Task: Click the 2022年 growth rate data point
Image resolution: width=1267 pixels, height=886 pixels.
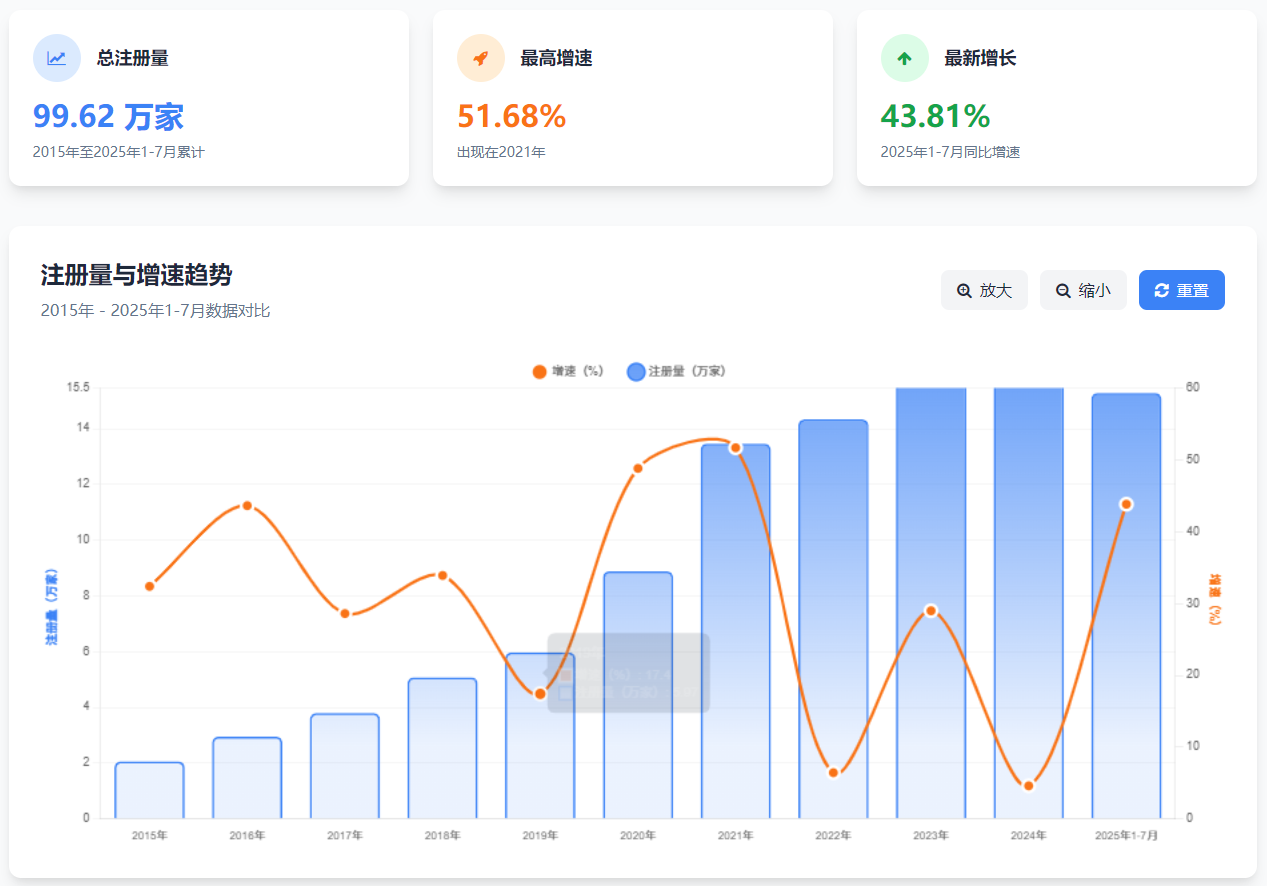Action: point(833,772)
